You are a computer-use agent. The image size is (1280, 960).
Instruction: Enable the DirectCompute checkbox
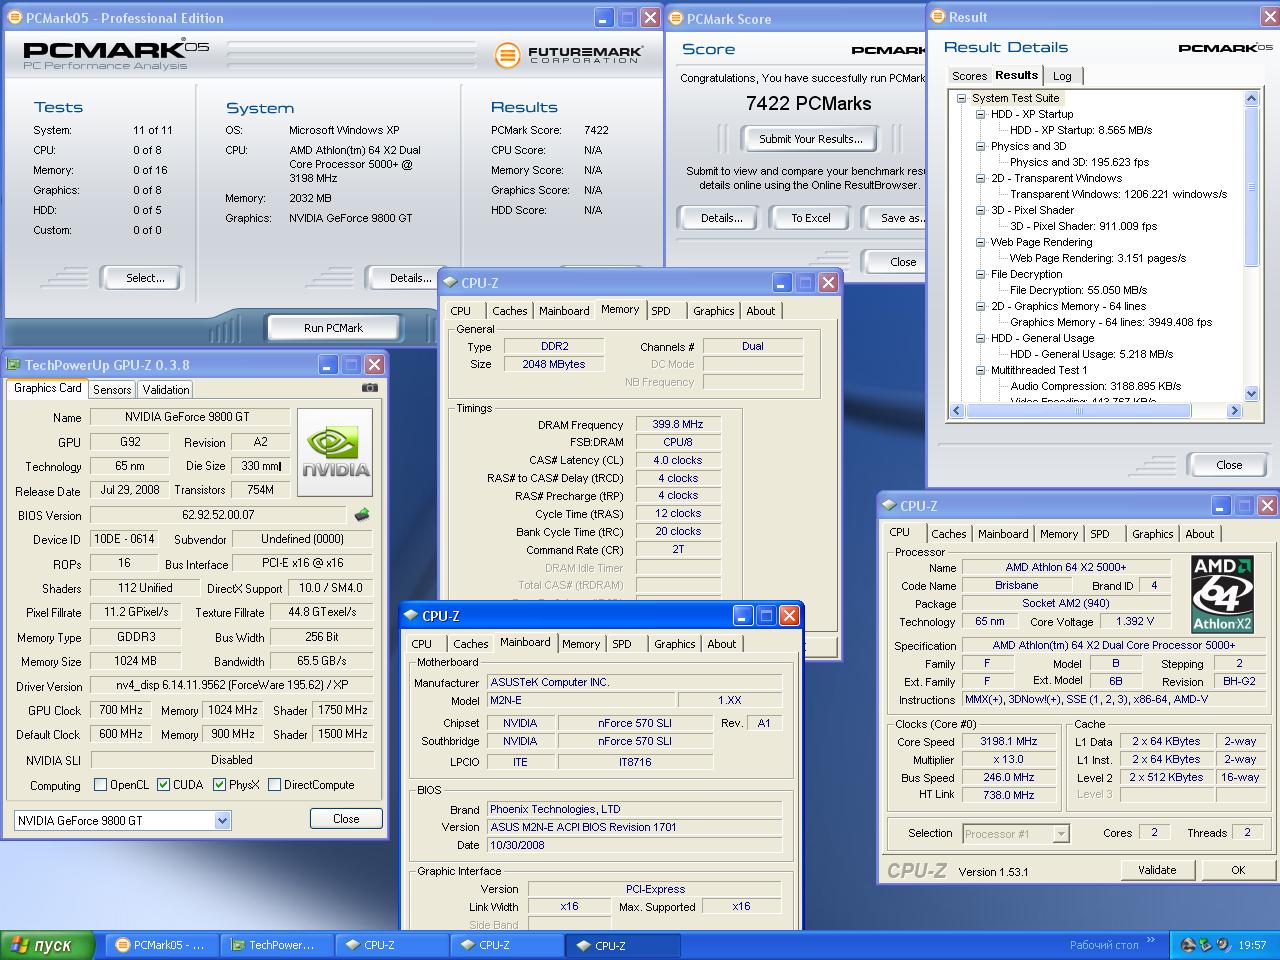click(x=274, y=785)
